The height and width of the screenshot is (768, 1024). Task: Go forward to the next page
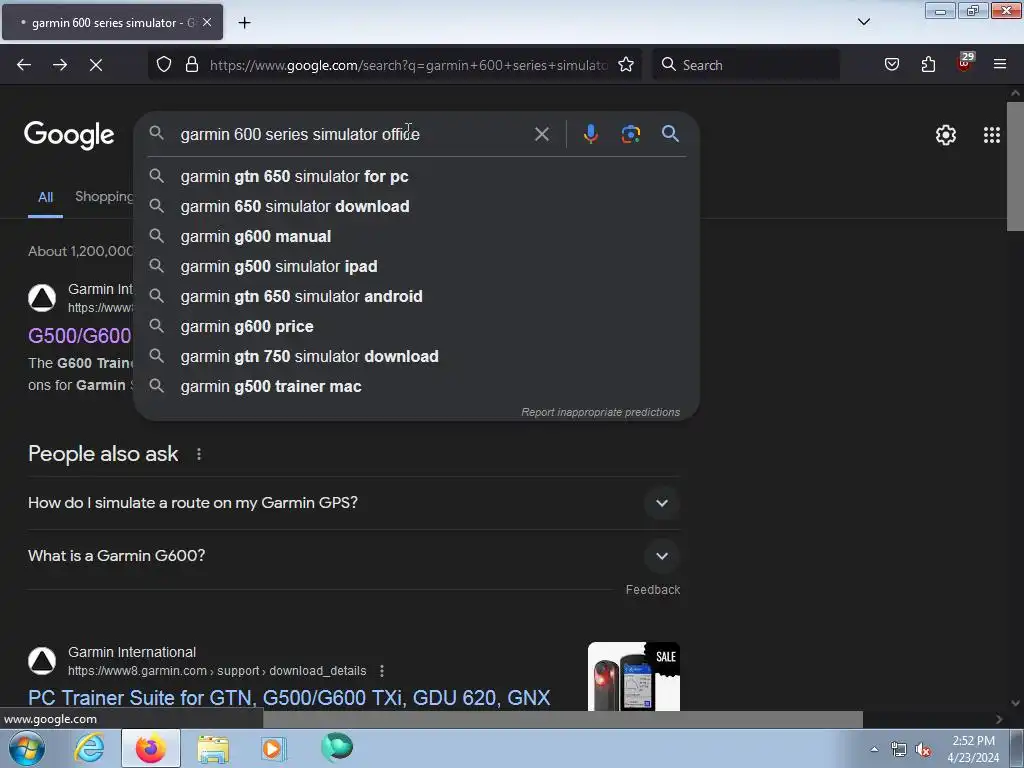coord(59,65)
